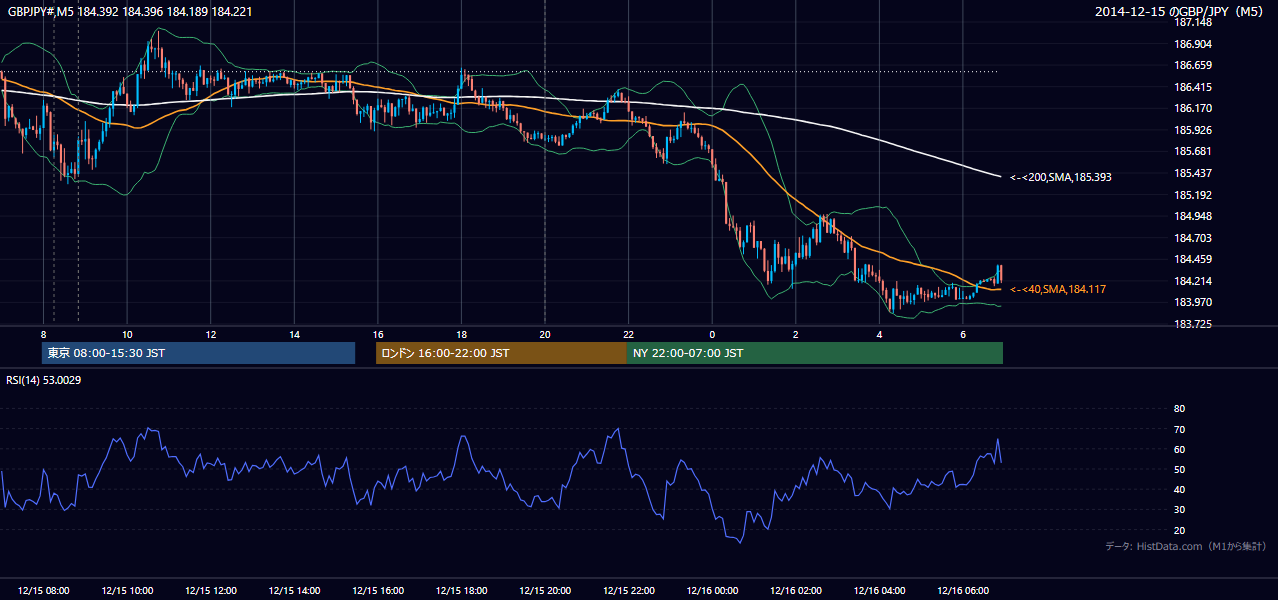Click the Tokyo 08:00-15:30 JST session bar
This screenshot has height=600, width=1278.
(x=199, y=353)
